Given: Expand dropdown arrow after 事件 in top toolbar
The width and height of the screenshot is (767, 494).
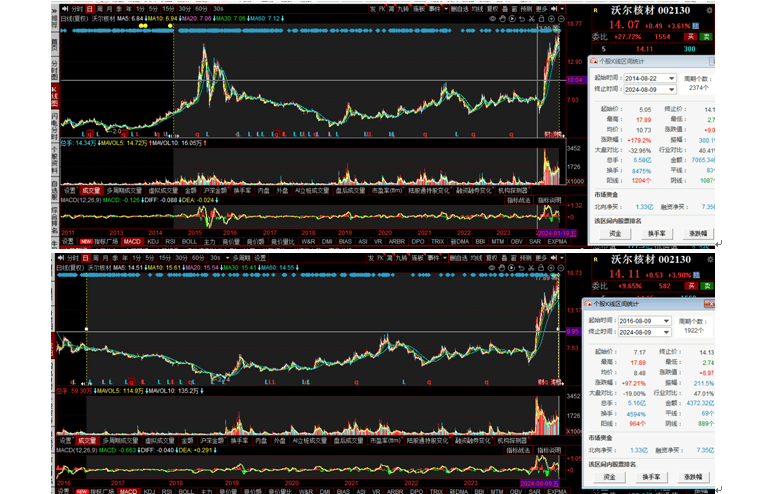Looking at the screenshot, I should click(446, 9).
